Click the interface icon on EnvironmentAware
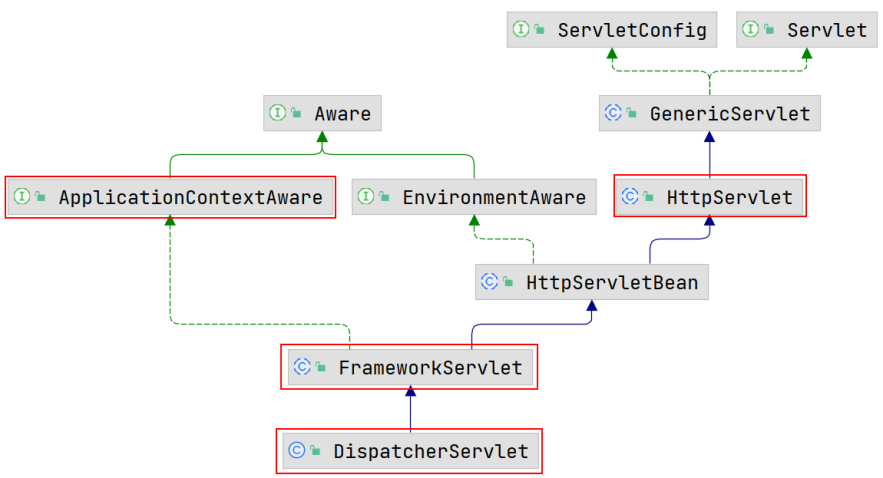The width and height of the screenshot is (883, 478). click(366, 197)
